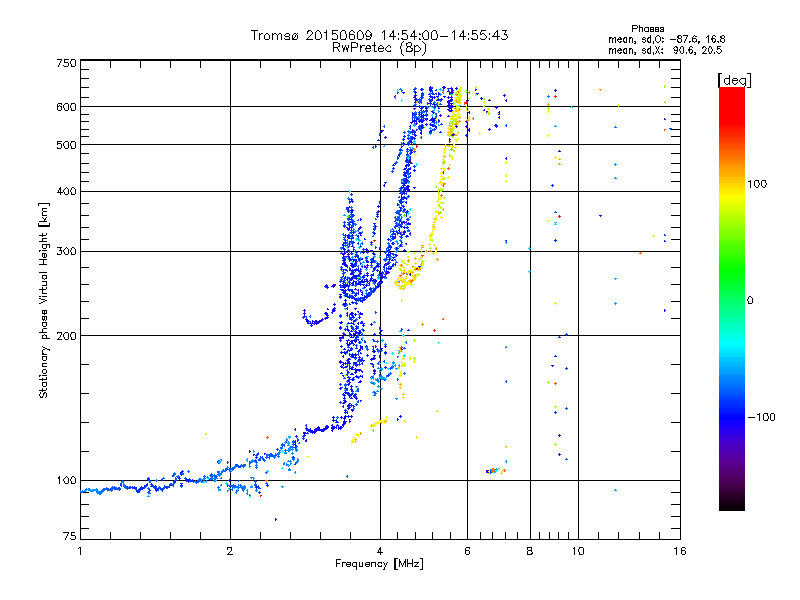Click the '0' tick label beside the color bar

point(750,301)
